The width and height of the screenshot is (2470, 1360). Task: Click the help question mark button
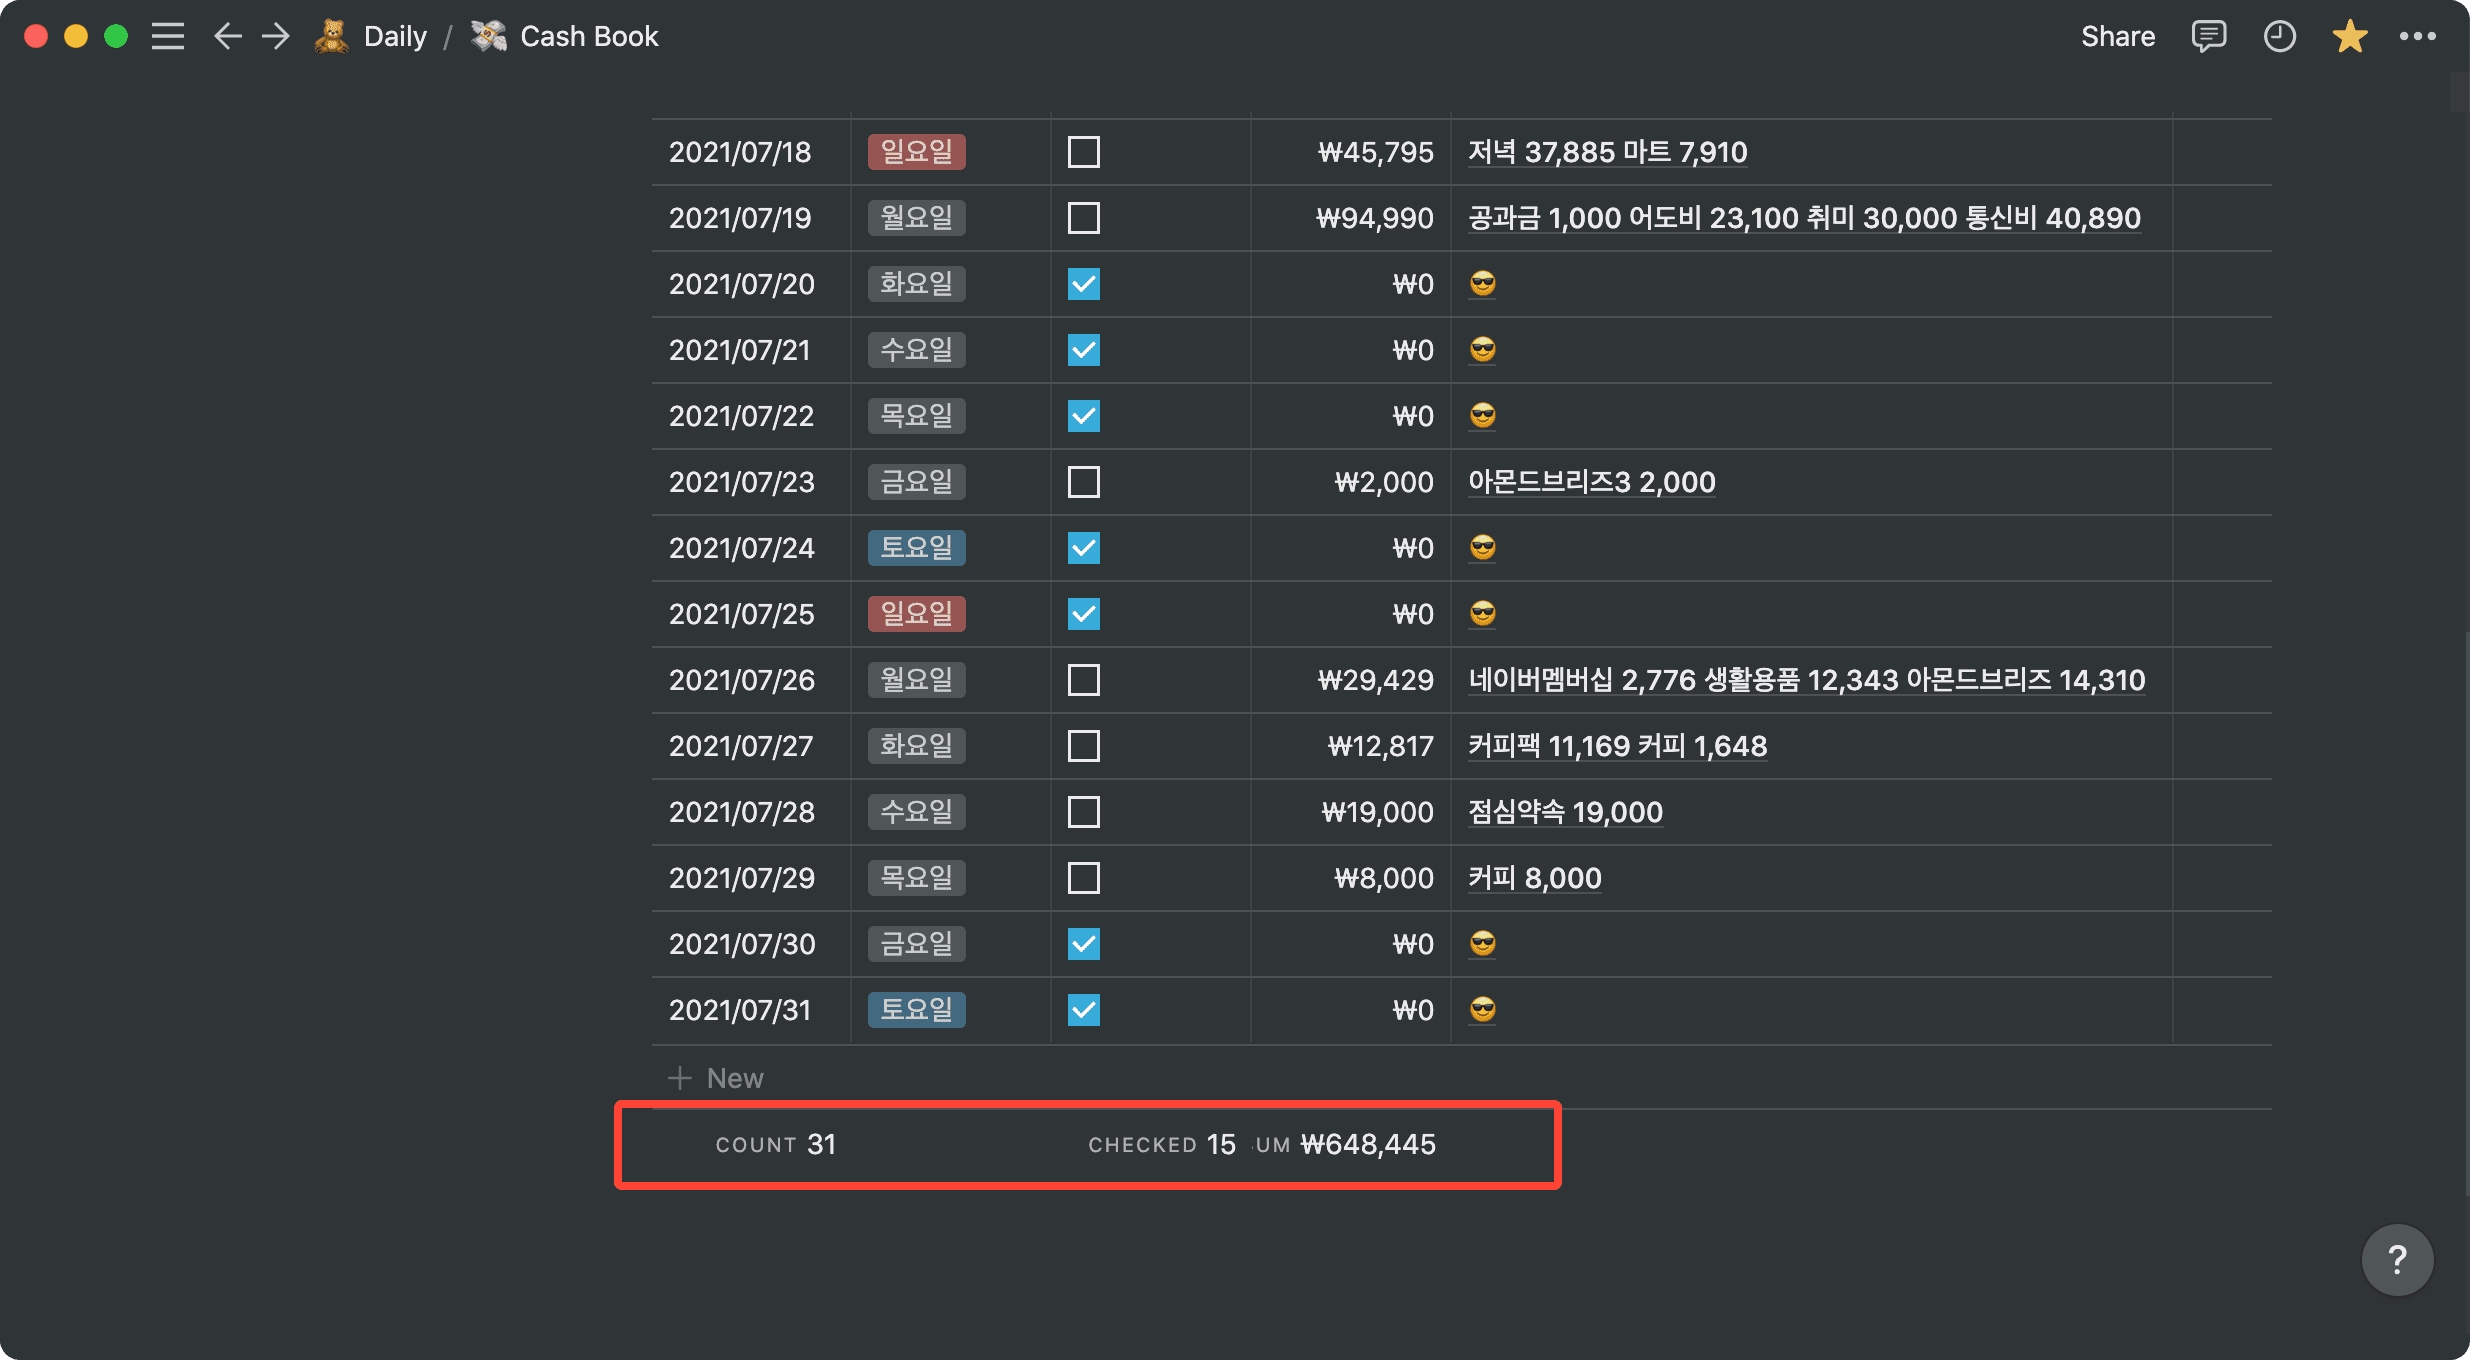coord(2396,1259)
